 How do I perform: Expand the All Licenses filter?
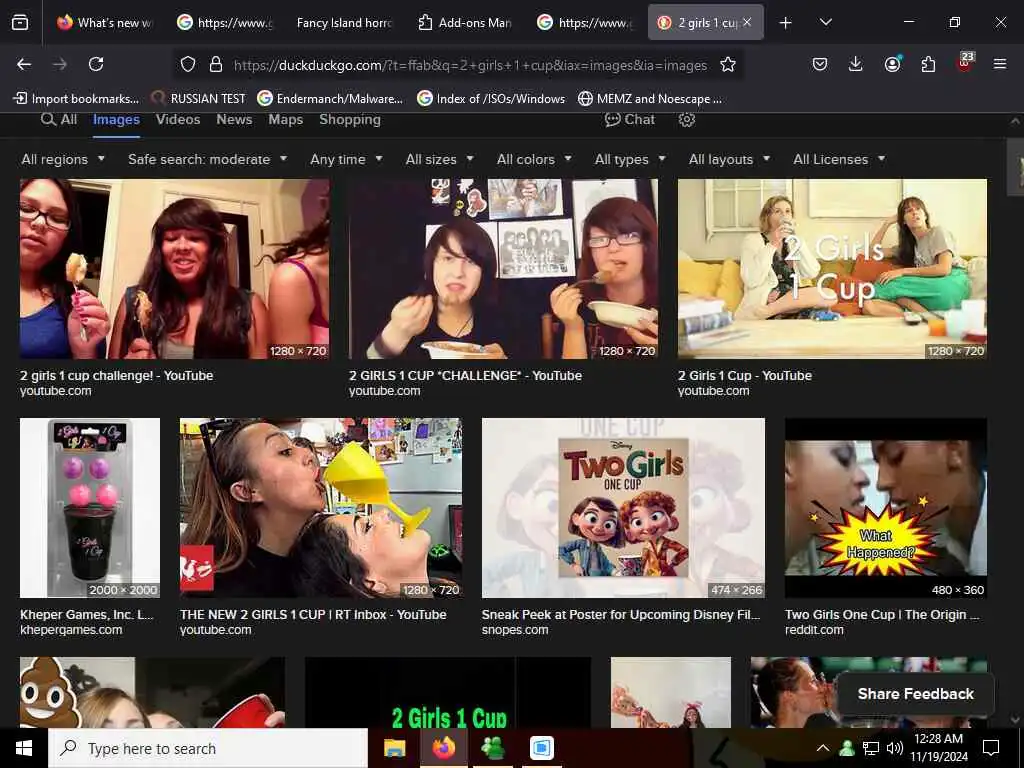(839, 159)
